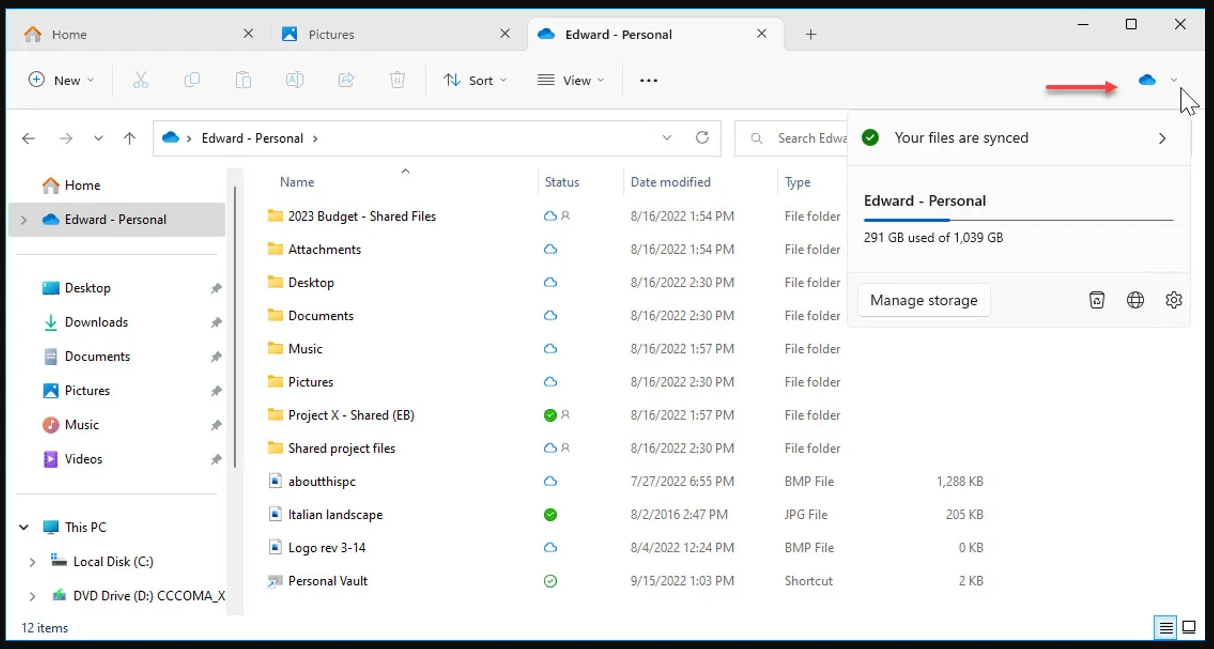The width and height of the screenshot is (1214, 649).
Task: Sort by Date modified column header
Action: click(x=670, y=182)
